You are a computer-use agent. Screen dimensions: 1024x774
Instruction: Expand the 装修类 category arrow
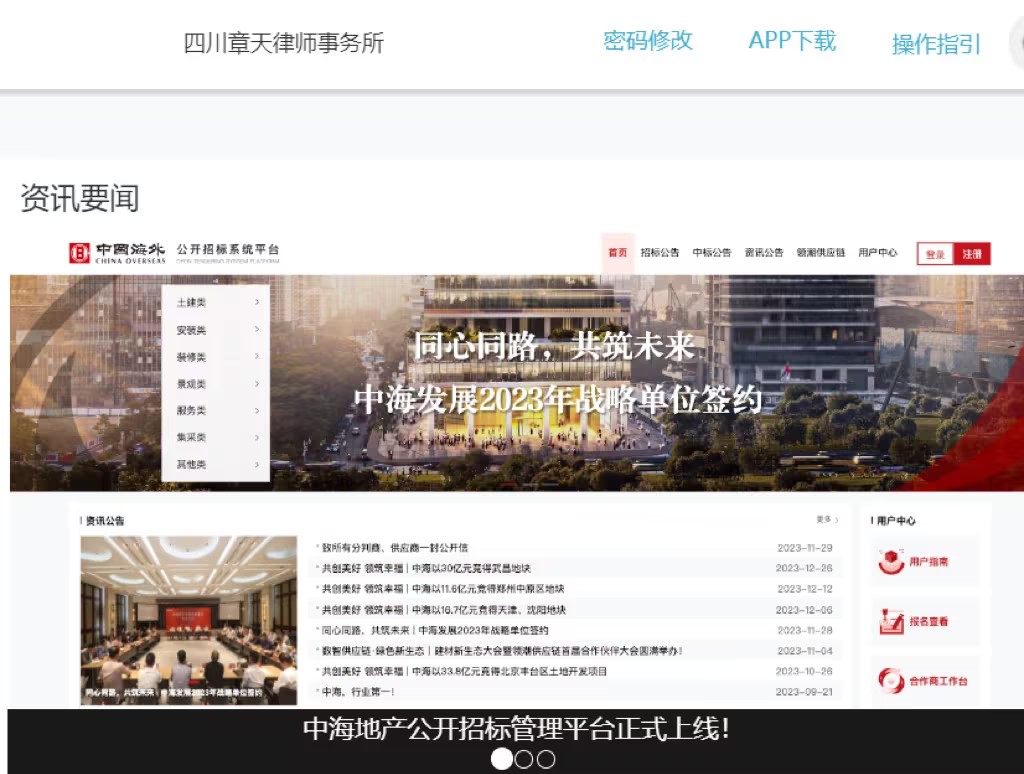257,356
